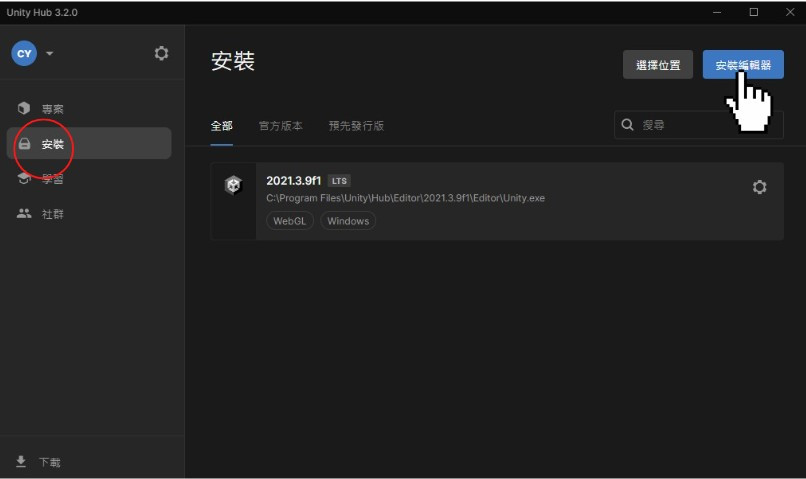Image resolution: width=806 pixels, height=479 pixels.
Task: Click the 搜尋 search input field
Action: 699,125
